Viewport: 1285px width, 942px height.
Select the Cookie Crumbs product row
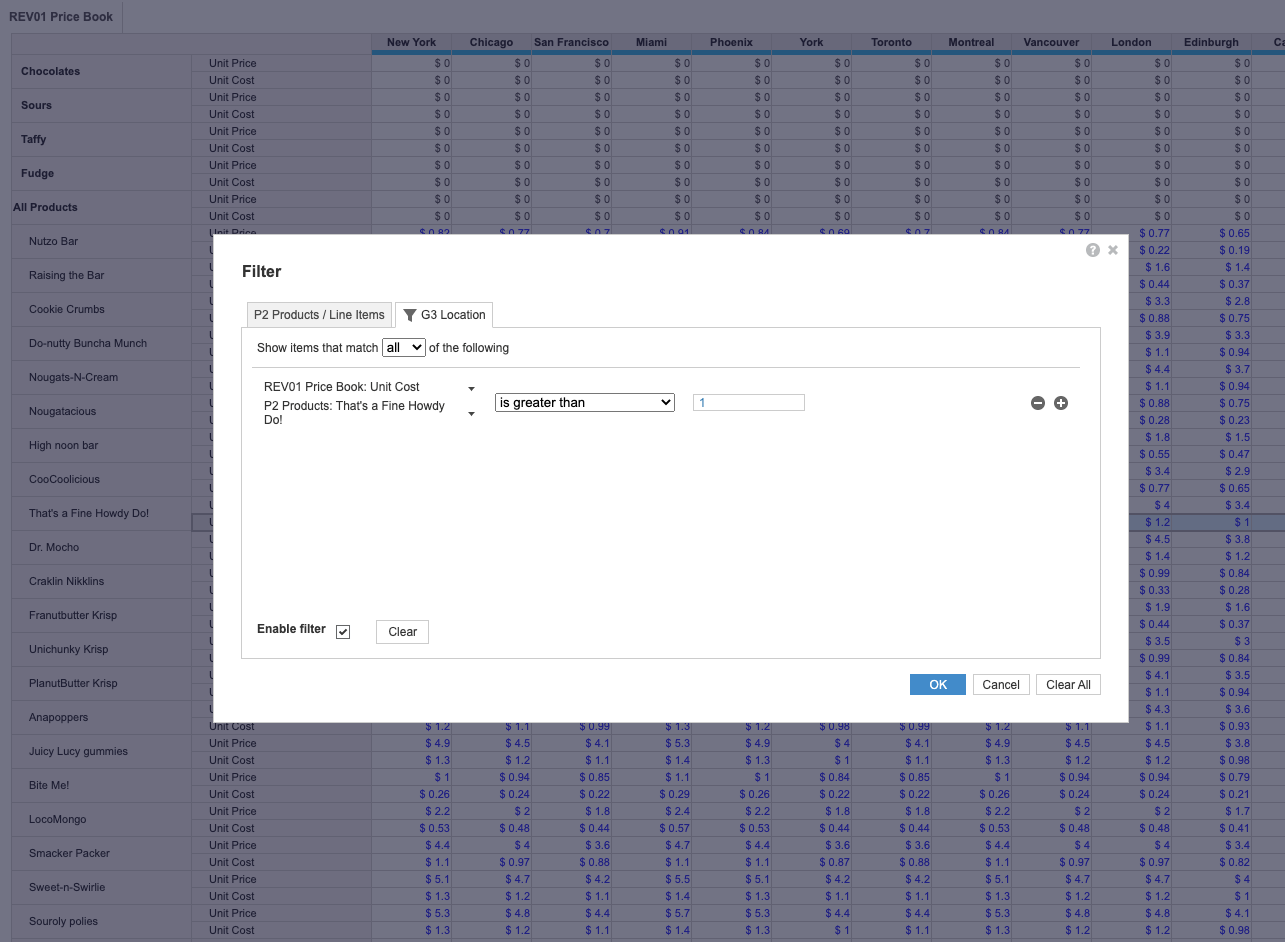[x=66, y=309]
